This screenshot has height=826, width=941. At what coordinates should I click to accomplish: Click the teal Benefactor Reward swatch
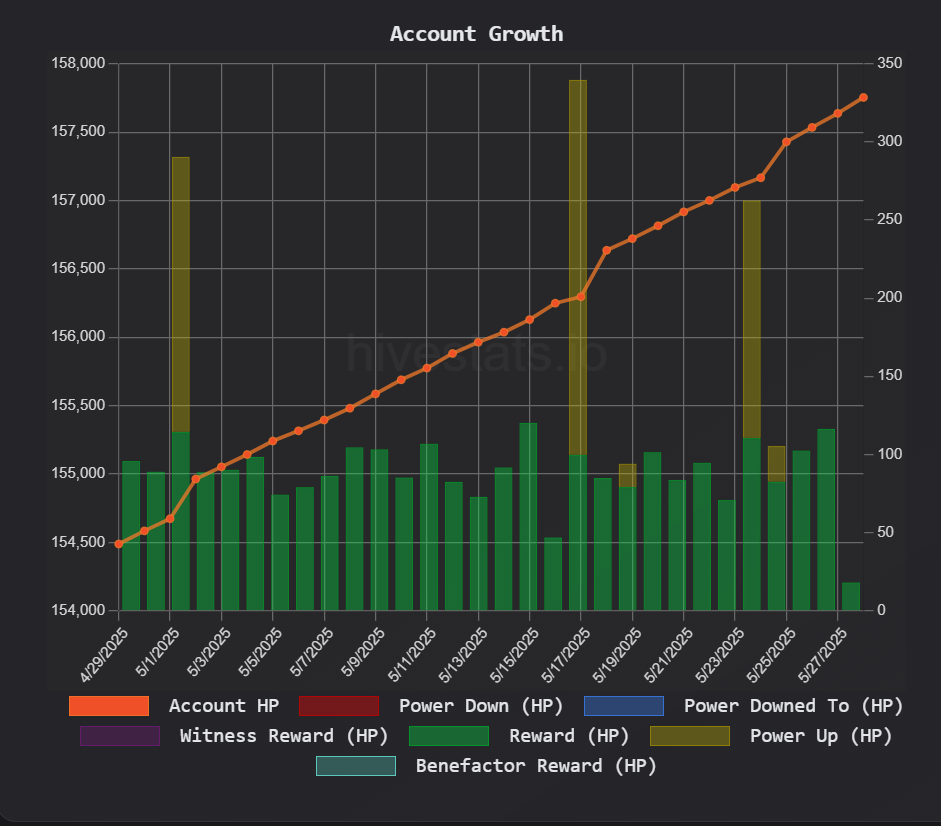(x=356, y=766)
